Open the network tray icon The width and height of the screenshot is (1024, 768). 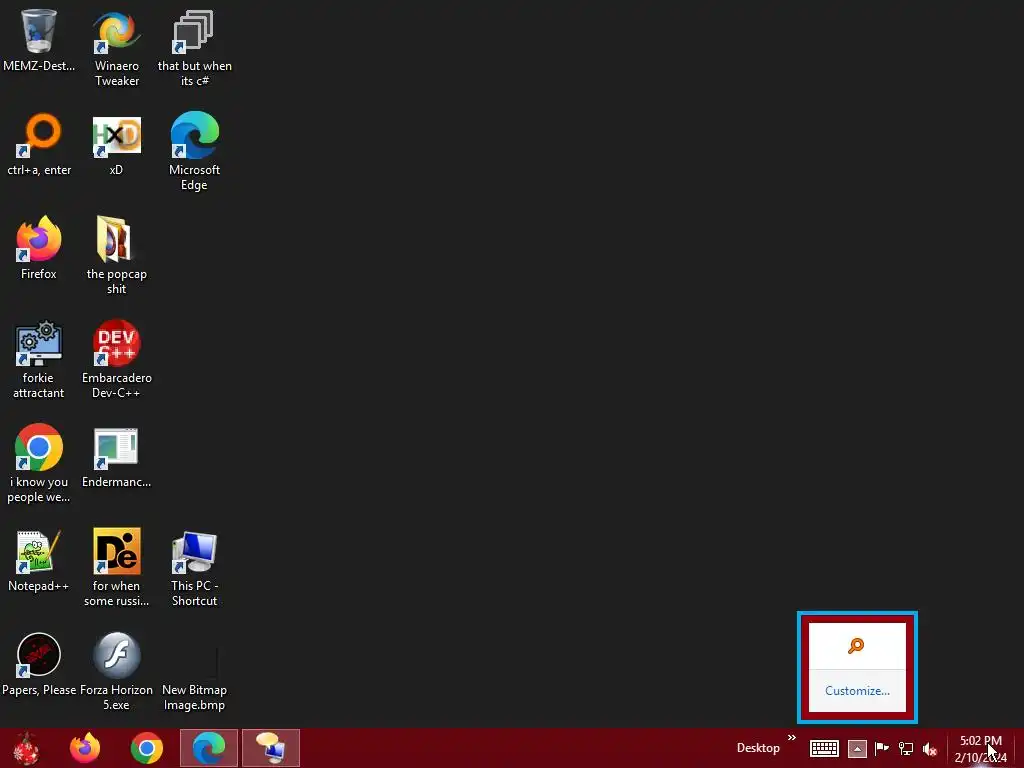906,748
